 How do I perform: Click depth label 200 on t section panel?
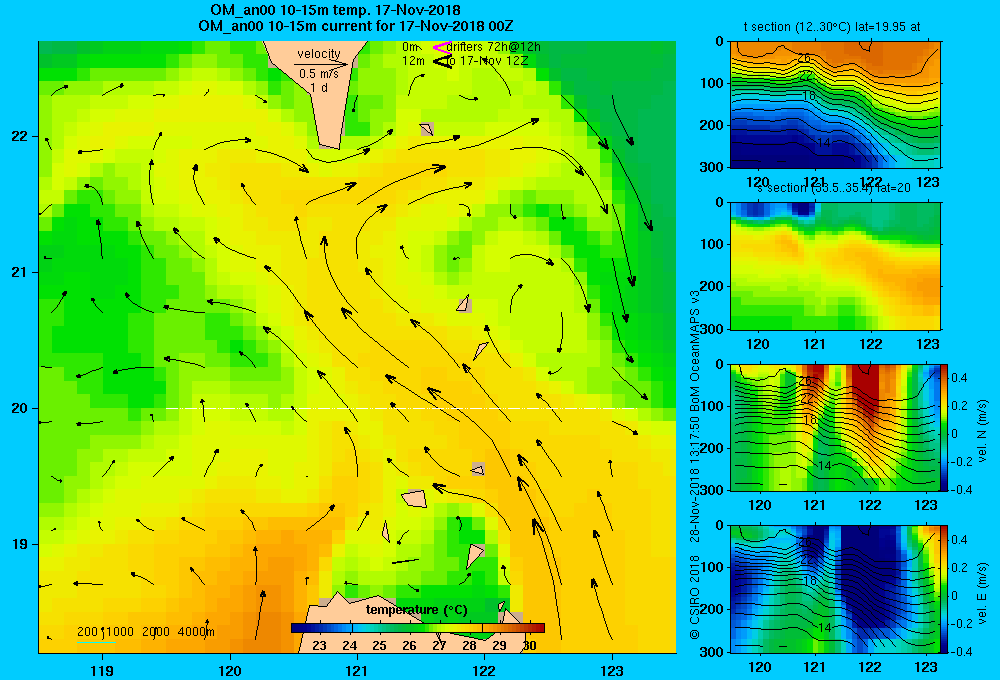(x=712, y=125)
